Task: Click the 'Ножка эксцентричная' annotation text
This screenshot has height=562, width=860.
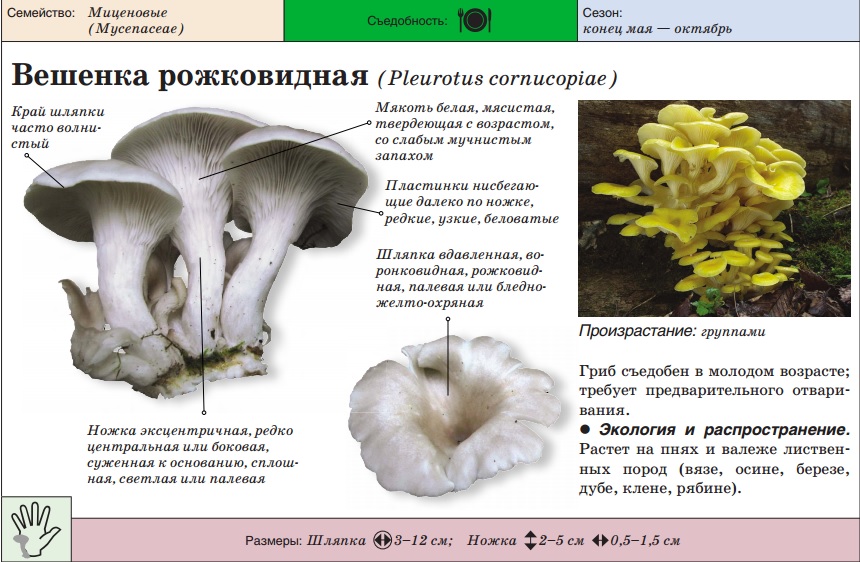Action: pyautogui.click(x=192, y=454)
